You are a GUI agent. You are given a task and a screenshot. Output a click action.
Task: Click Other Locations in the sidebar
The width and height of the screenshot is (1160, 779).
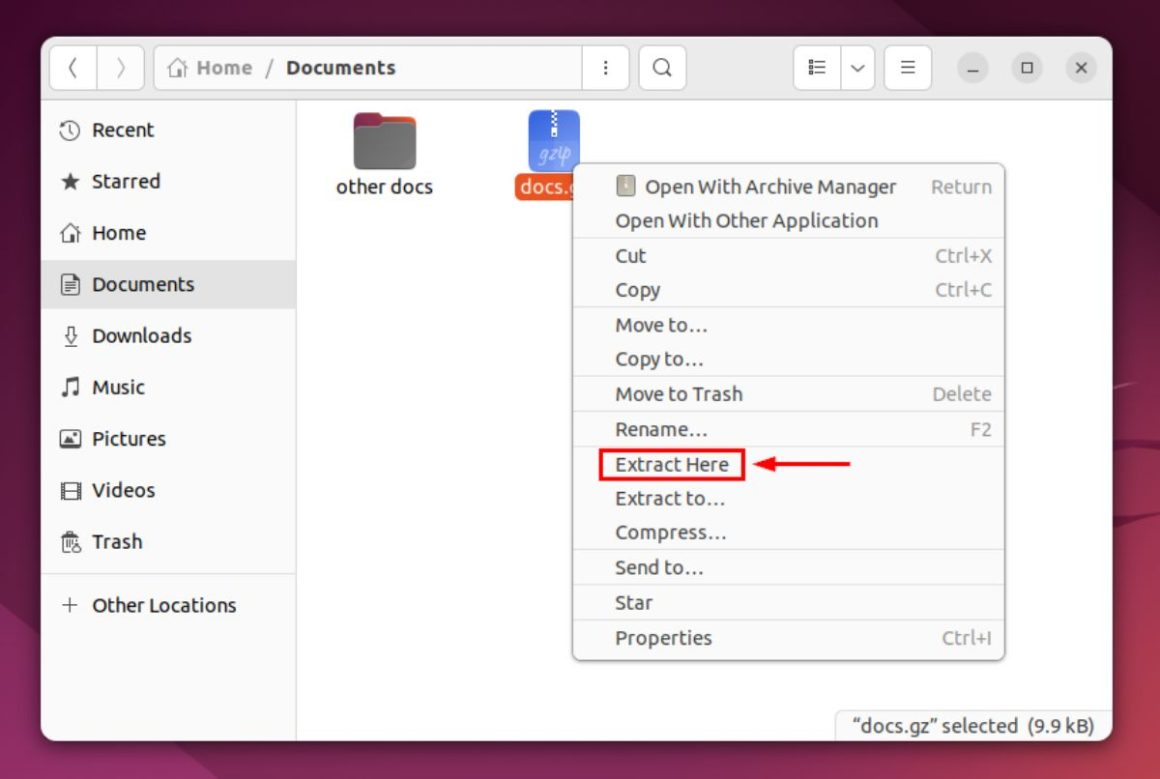[x=163, y=605]
